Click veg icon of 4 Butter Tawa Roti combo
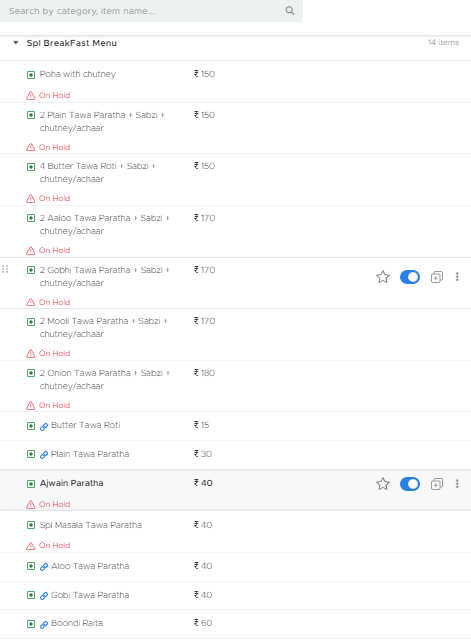The width and height of the screenshot is (471, 640). tap(31, 167)
